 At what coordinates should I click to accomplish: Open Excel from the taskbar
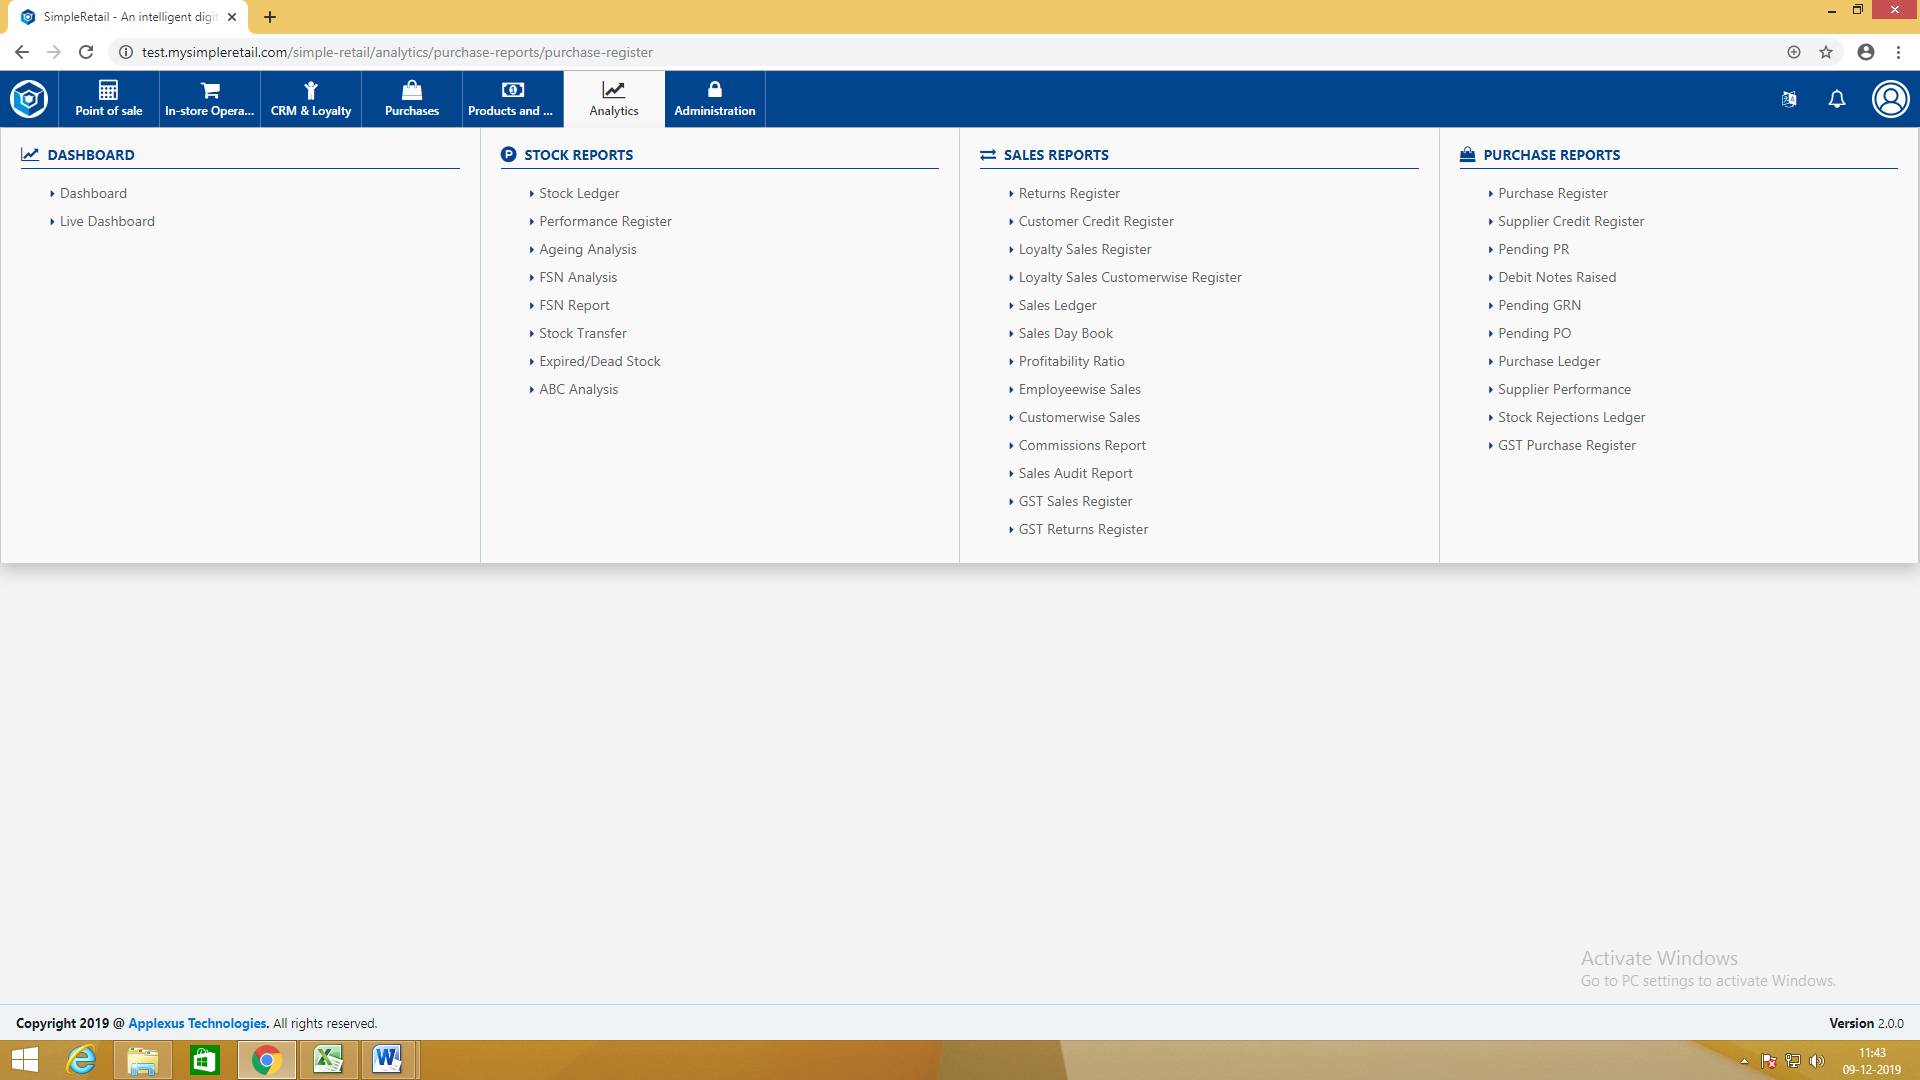pyautogui.click(x=328, y=1059)
